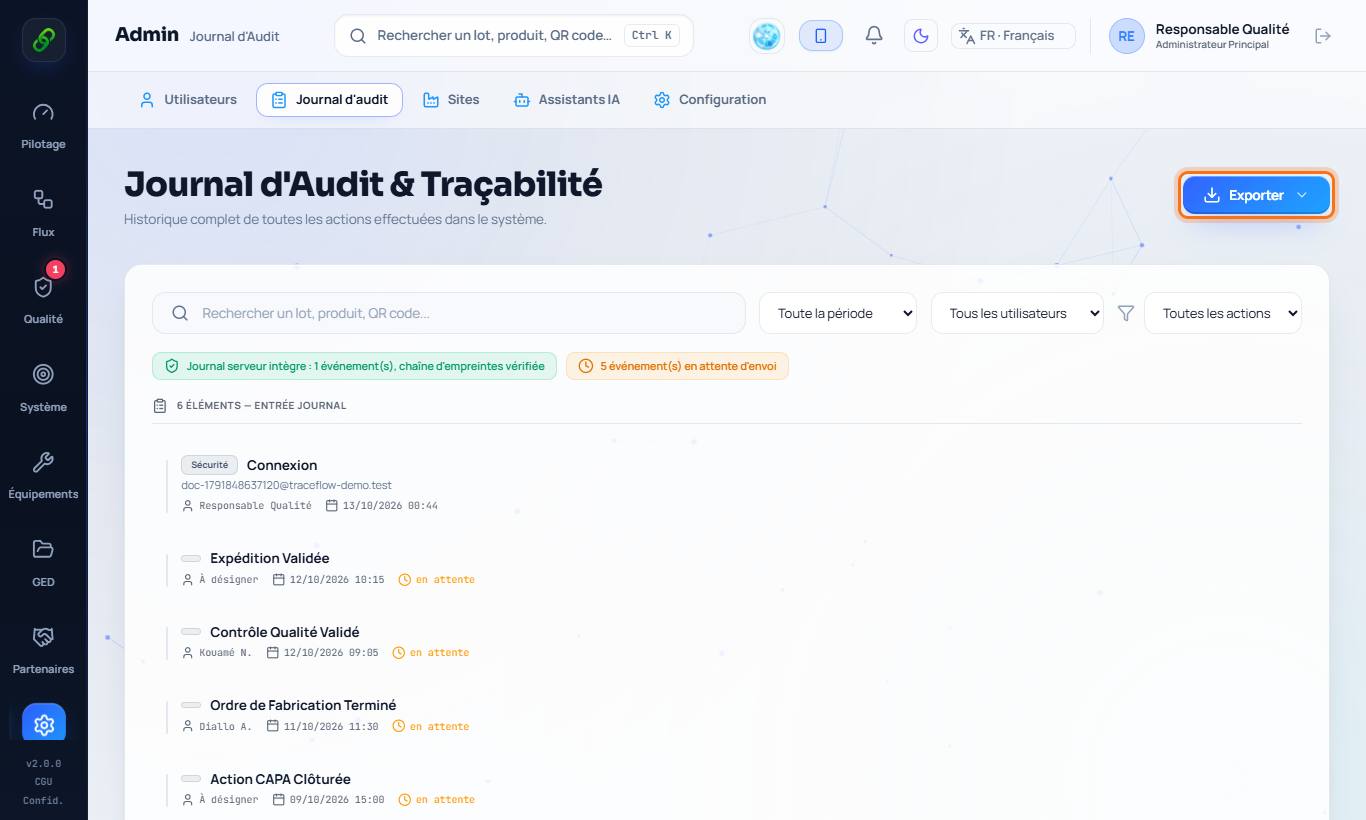Click the Confid. link in sidebar footer
This screenshot has width=1366, height=820.
coord(43,800)
